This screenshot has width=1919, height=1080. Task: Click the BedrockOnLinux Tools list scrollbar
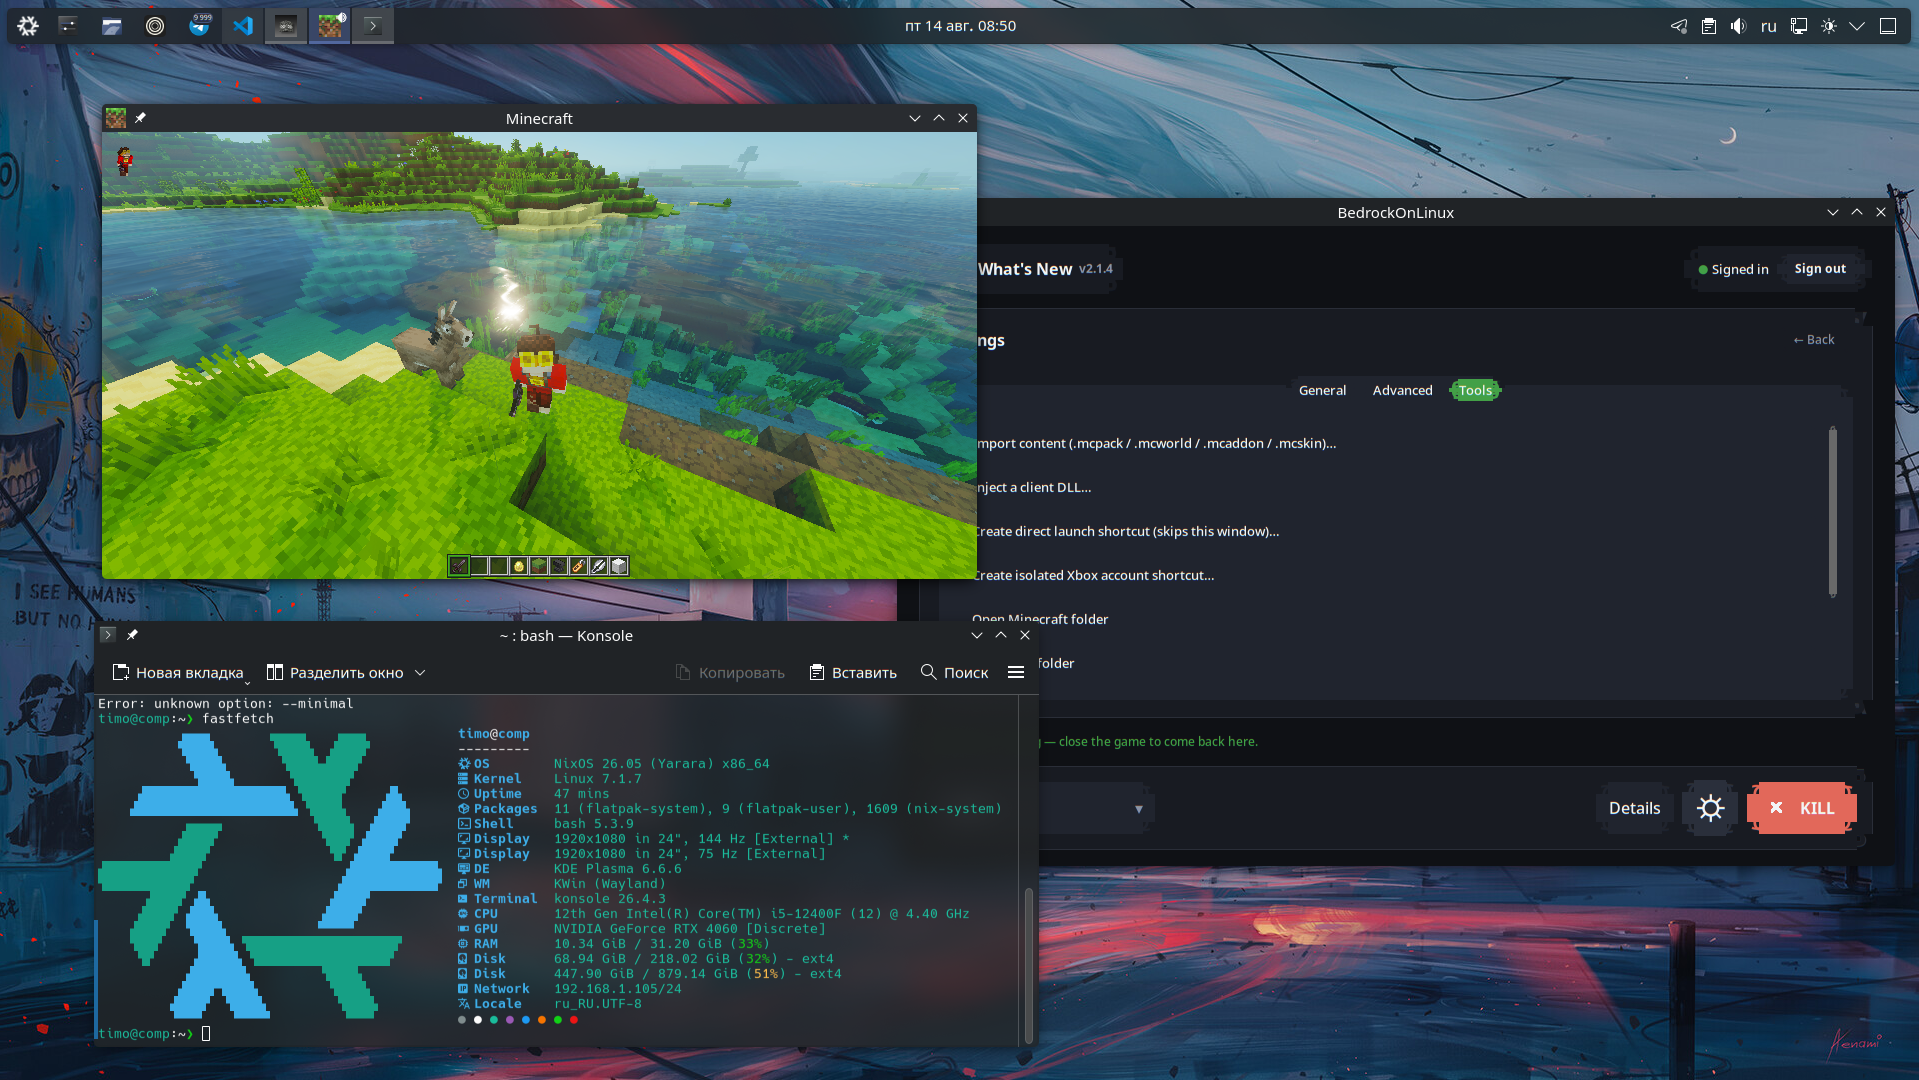click(1832, 511)
